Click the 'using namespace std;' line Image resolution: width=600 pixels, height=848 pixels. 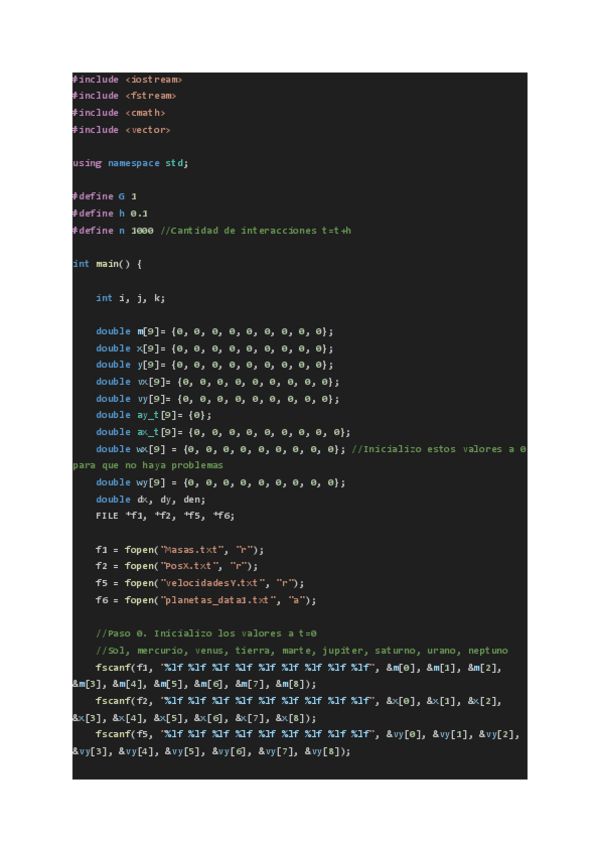(130, 163)
